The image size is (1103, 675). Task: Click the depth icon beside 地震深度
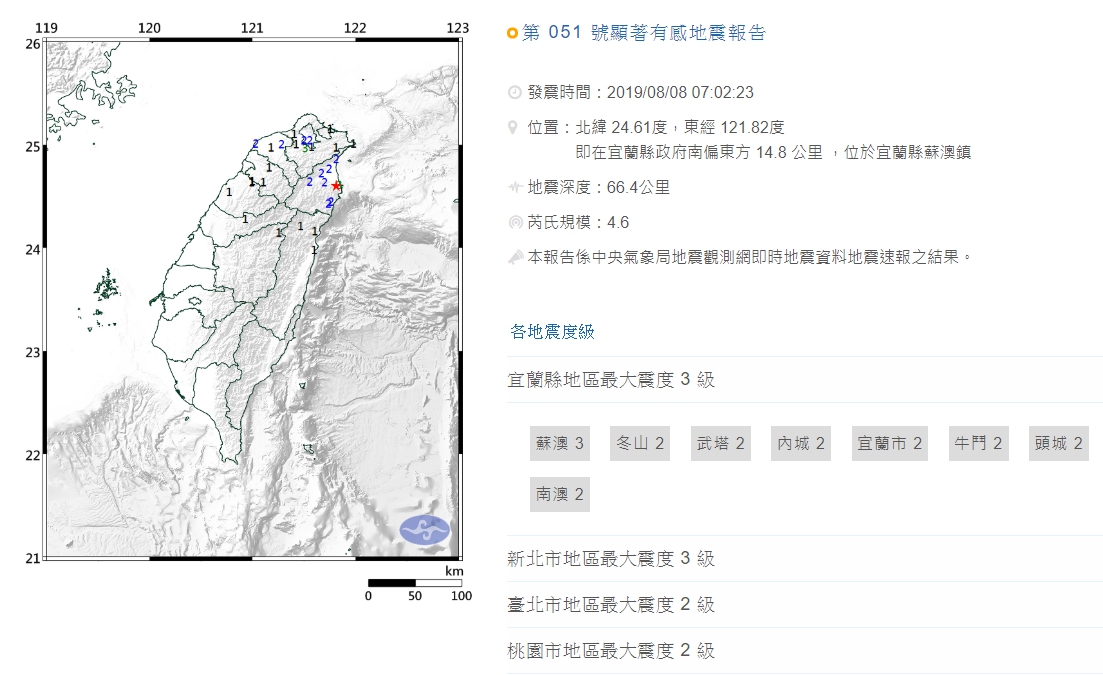coord(514,187)
